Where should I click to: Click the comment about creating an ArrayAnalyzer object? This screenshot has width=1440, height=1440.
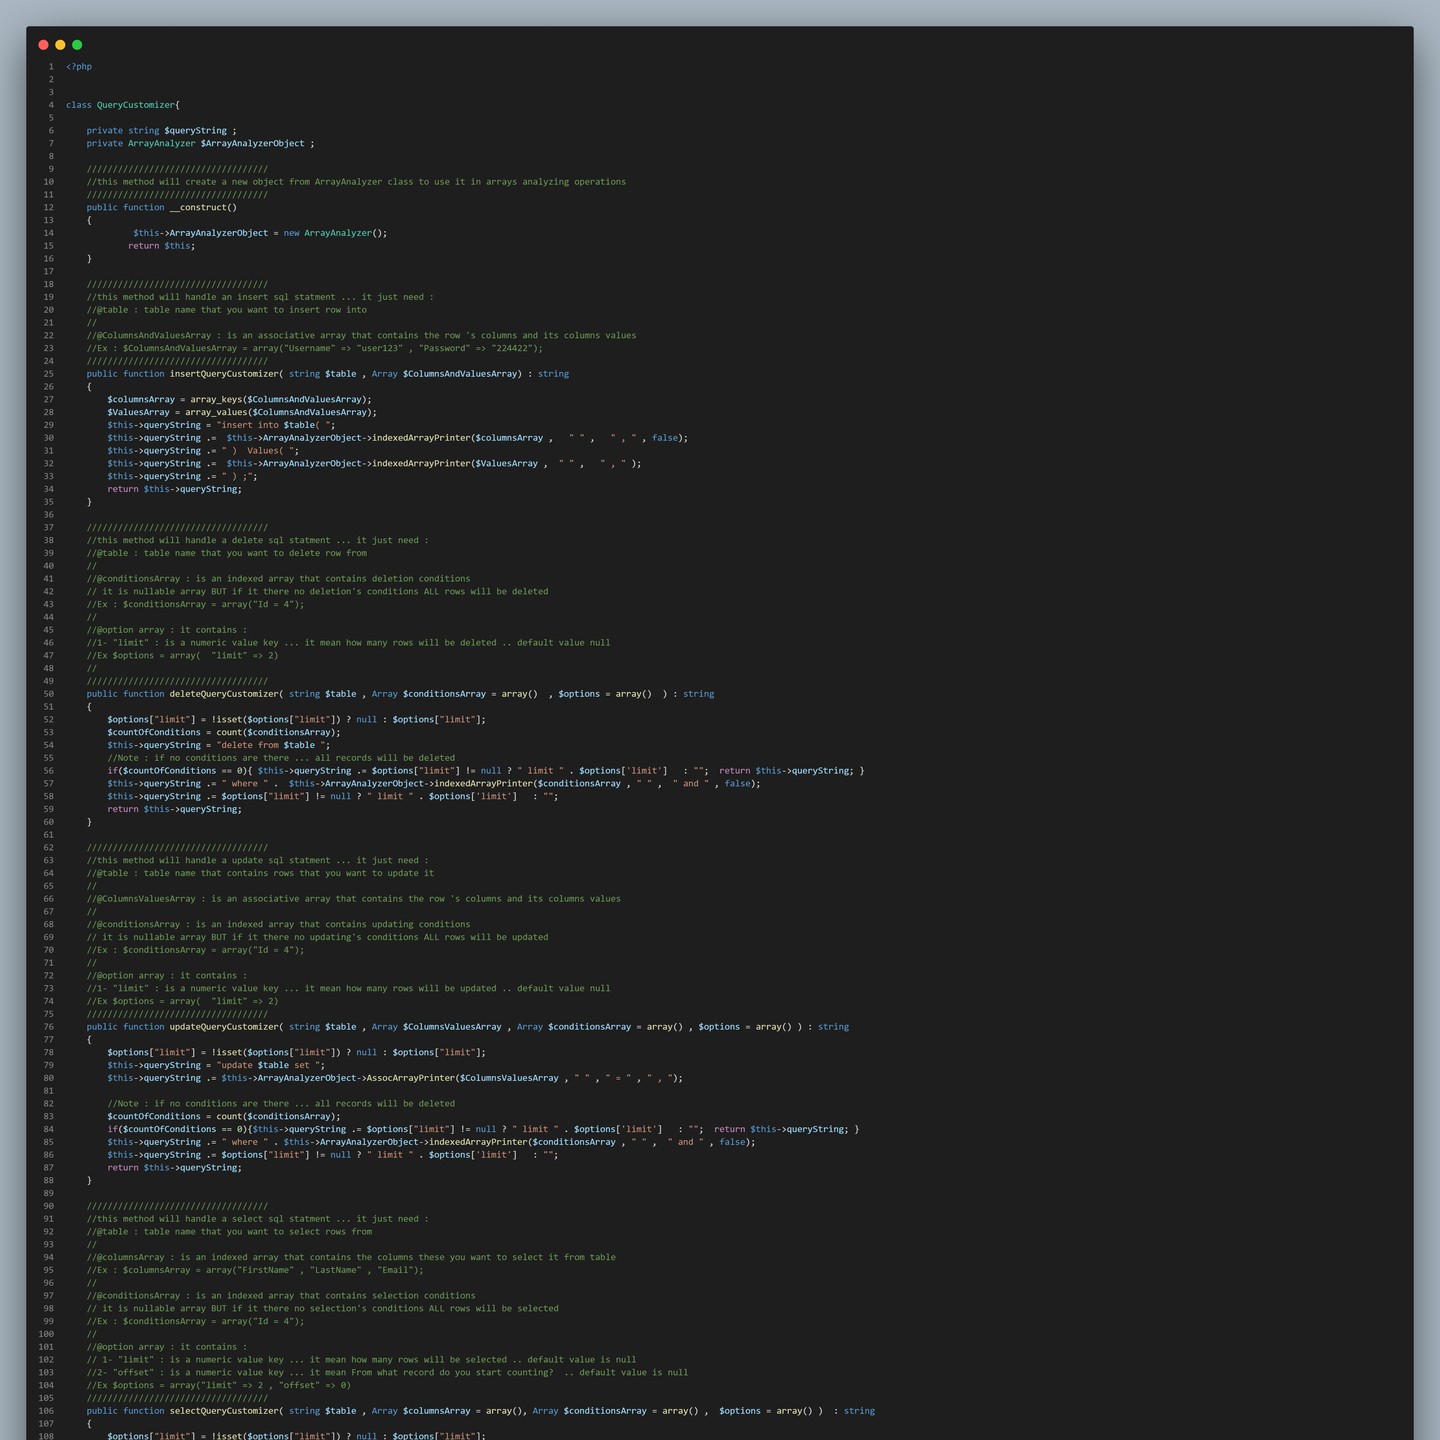(356, 182)
